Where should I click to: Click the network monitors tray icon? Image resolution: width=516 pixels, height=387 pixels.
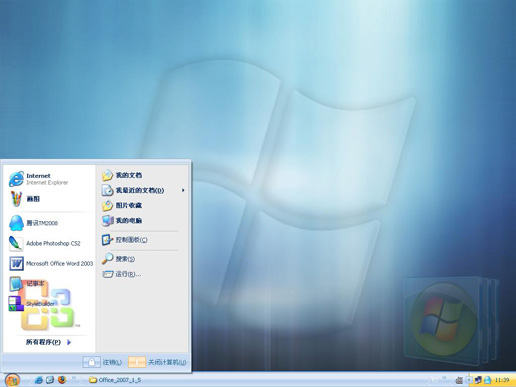click(478, 380)
